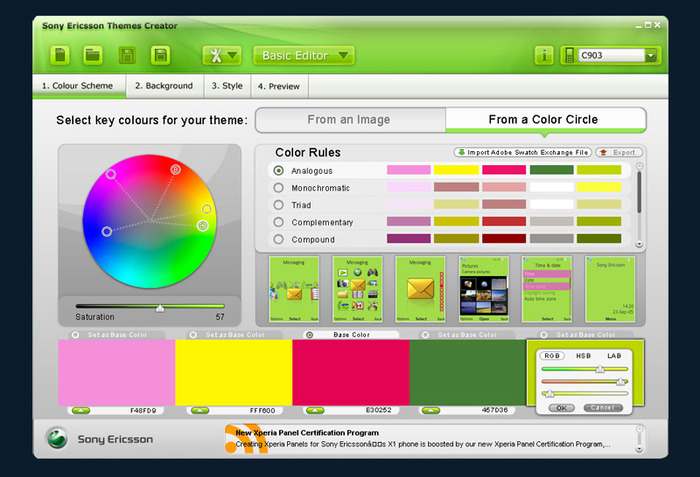Open the tools wrench dropdown

pyautogui.click(x=222, y=56)
